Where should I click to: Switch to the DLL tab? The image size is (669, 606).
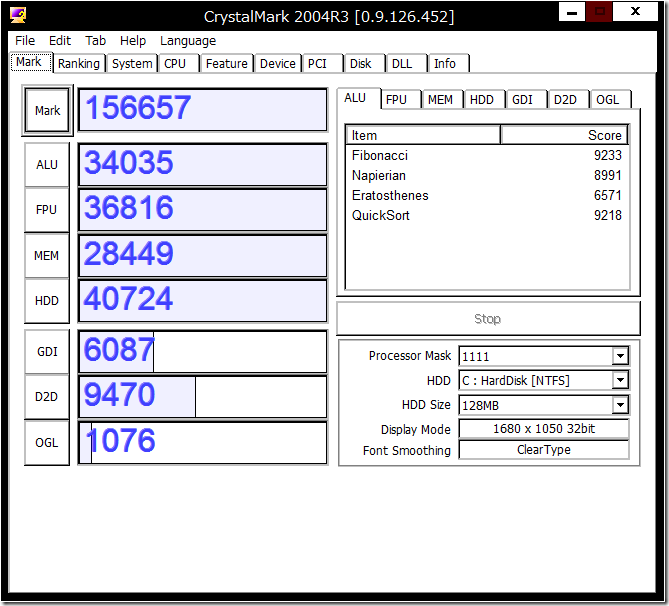coord(406,64)
